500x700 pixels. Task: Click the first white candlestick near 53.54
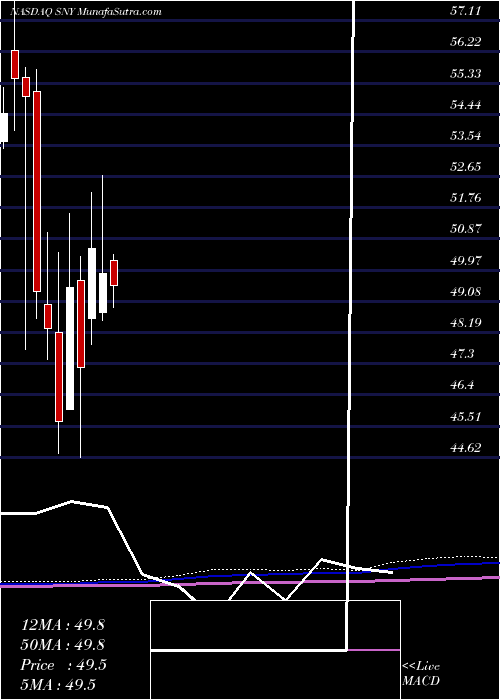4,127
